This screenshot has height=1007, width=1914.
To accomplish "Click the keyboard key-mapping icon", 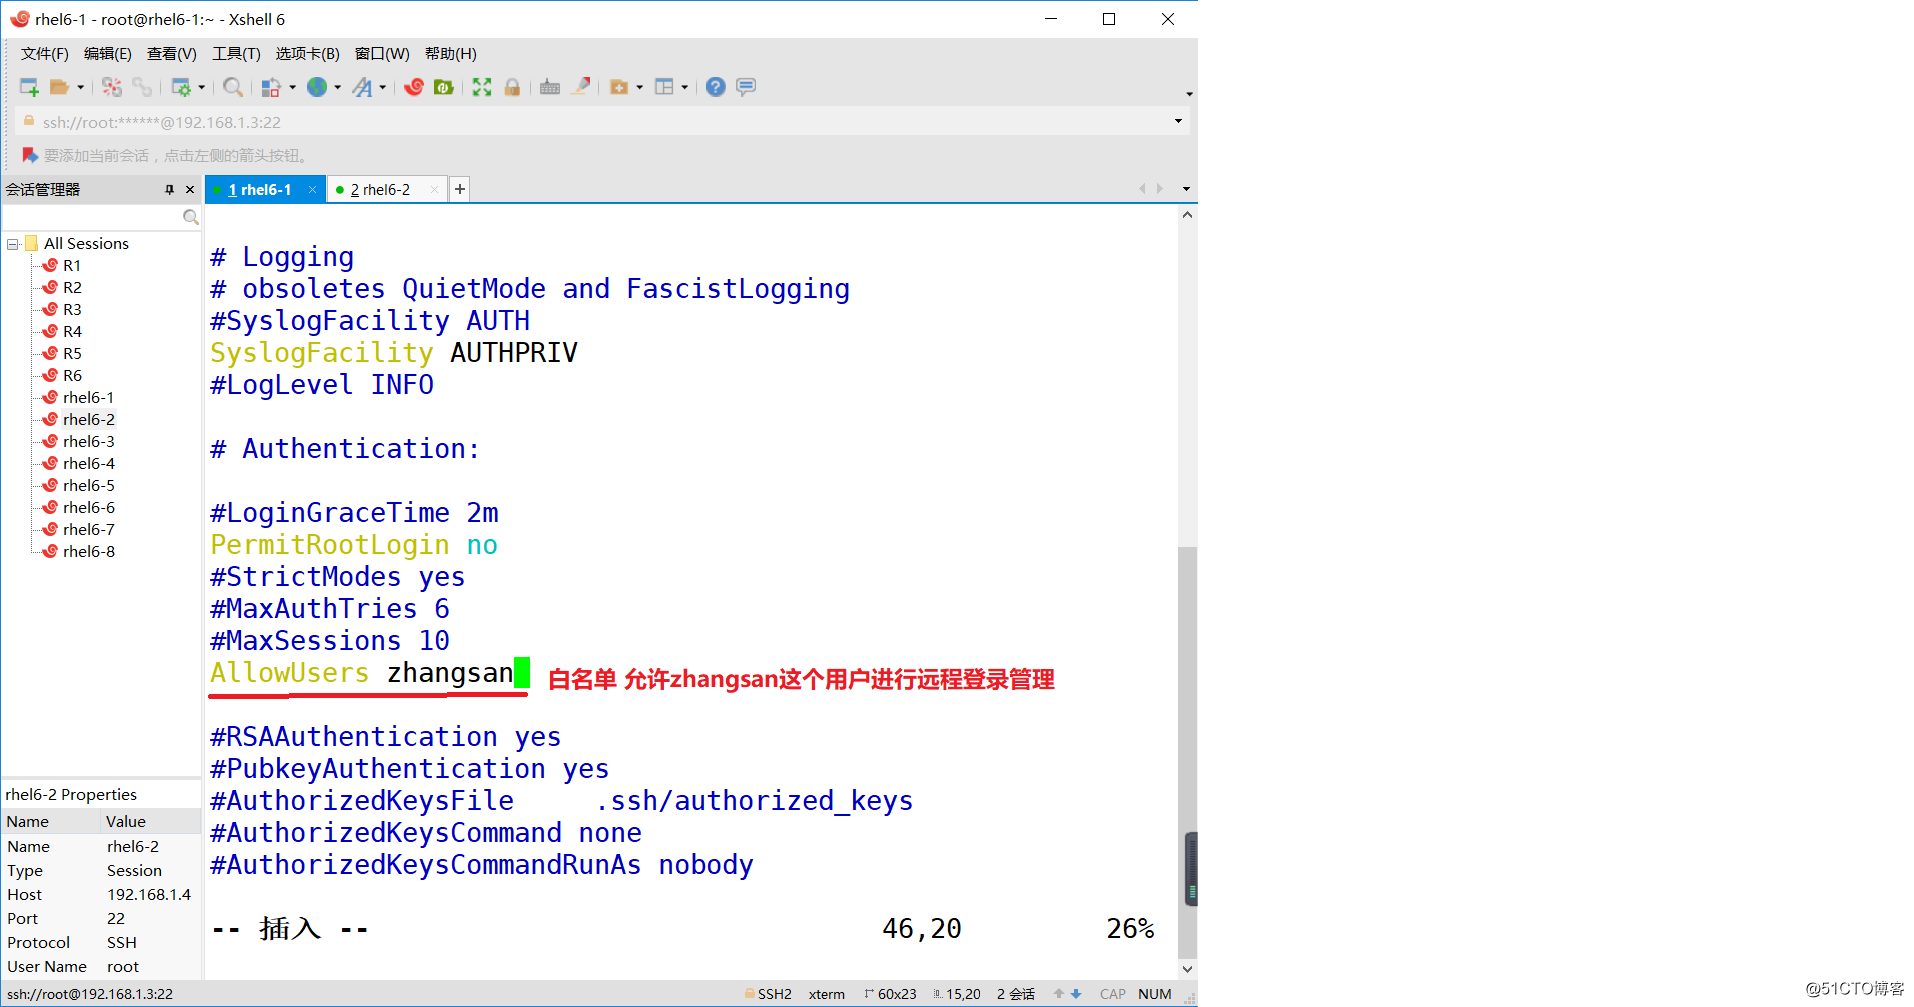I will click(550, 87).
